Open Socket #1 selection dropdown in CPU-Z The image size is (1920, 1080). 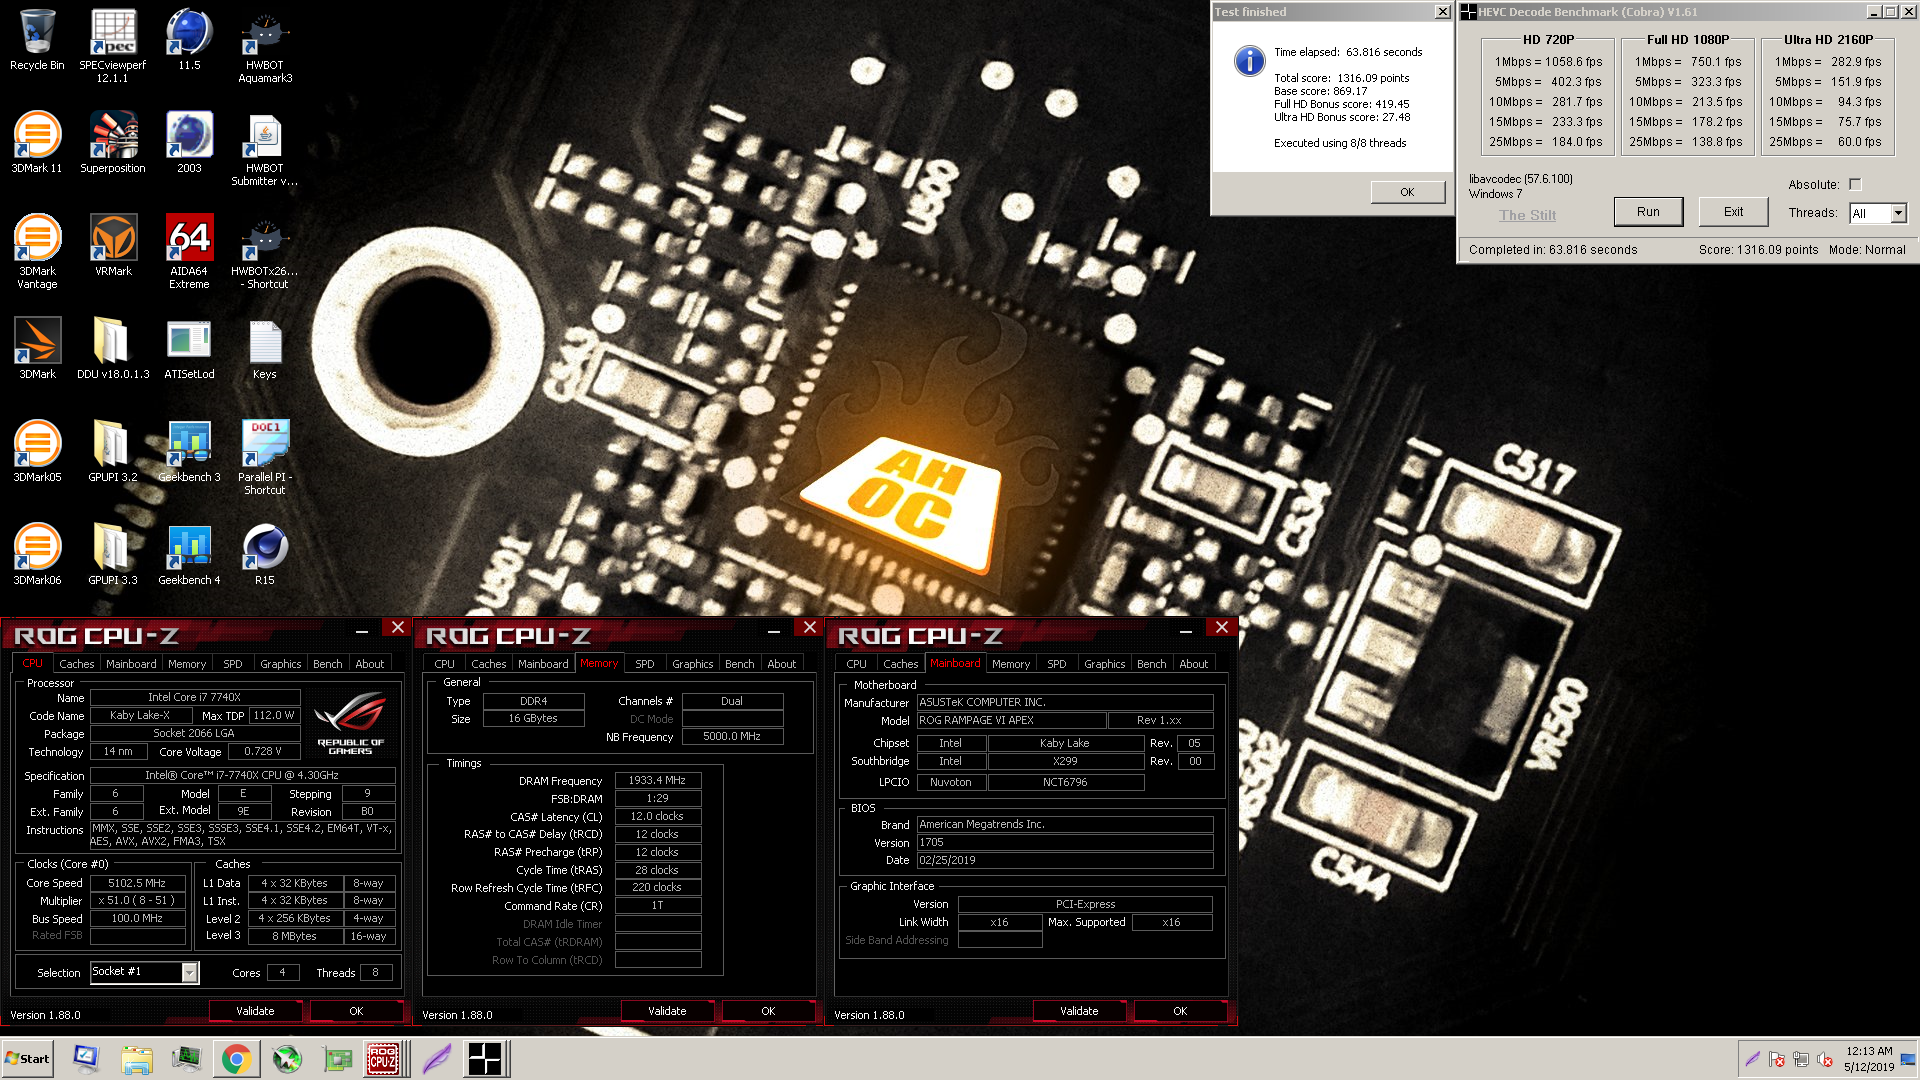[189, 972]
